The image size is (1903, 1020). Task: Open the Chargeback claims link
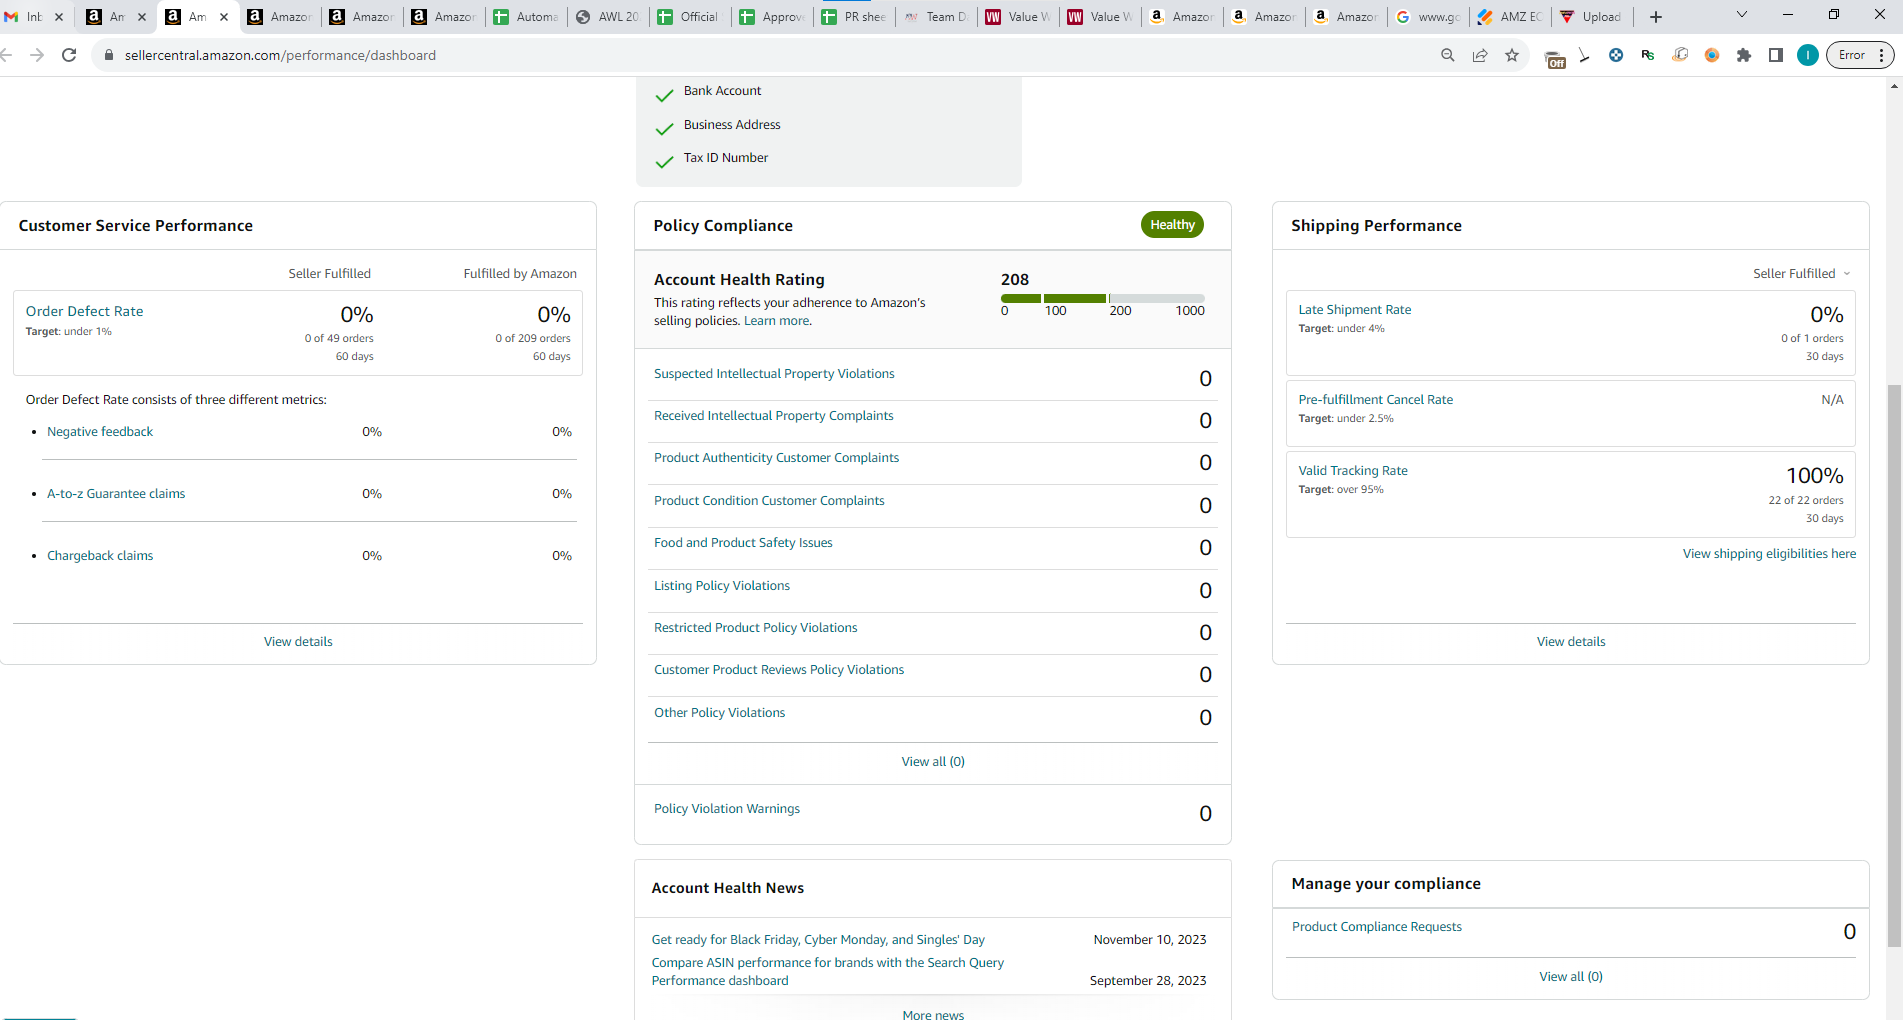click(100, 556)
